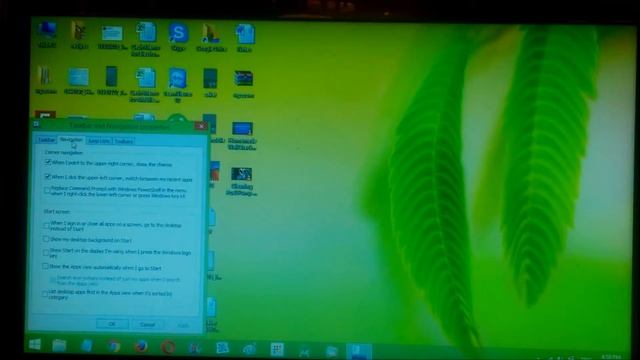Select the active properties window taskbar button
640x360 pixels.
coord(359,351)
